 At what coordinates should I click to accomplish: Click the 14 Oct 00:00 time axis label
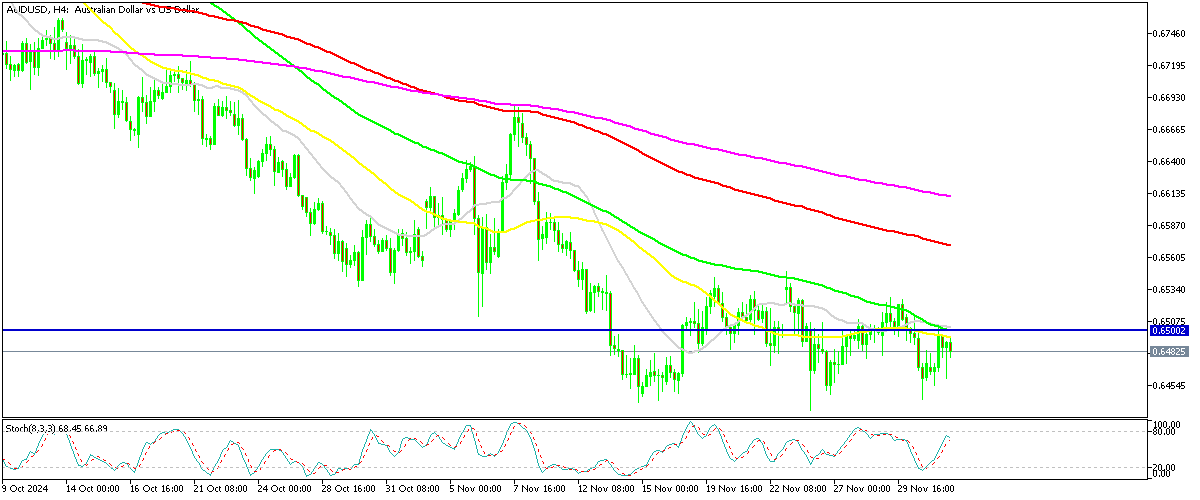(x=92, y=489)
